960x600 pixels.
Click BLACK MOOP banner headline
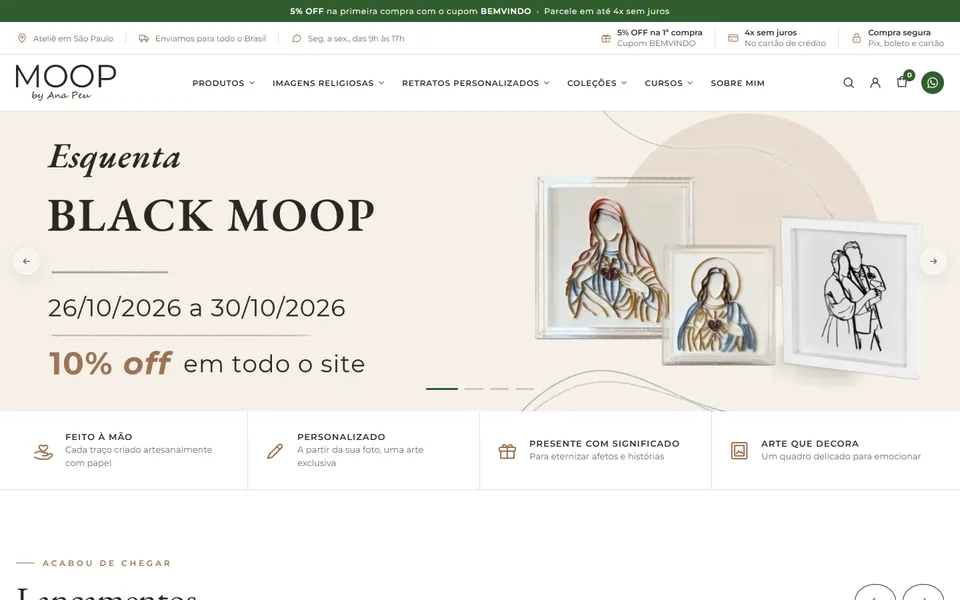(x=211, y=216)
